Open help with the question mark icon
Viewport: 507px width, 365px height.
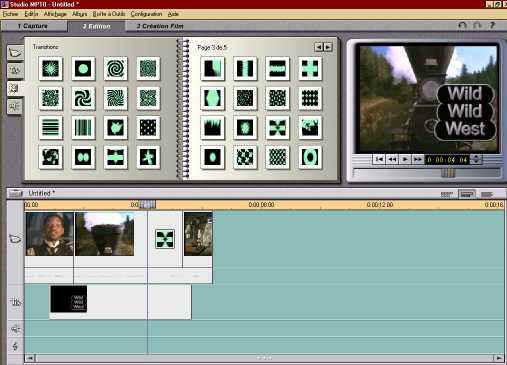492,25
